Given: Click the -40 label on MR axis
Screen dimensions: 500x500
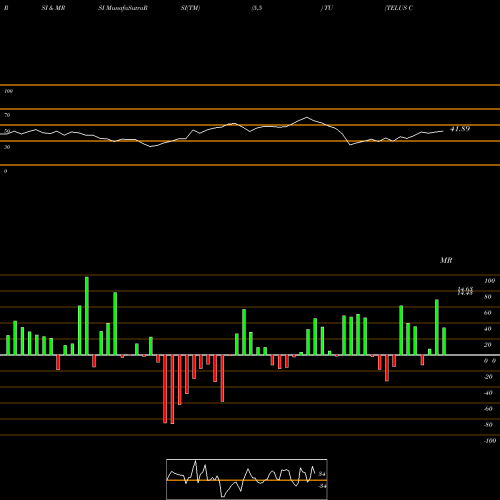Looking at the screenshot, I should pos(488,393).
